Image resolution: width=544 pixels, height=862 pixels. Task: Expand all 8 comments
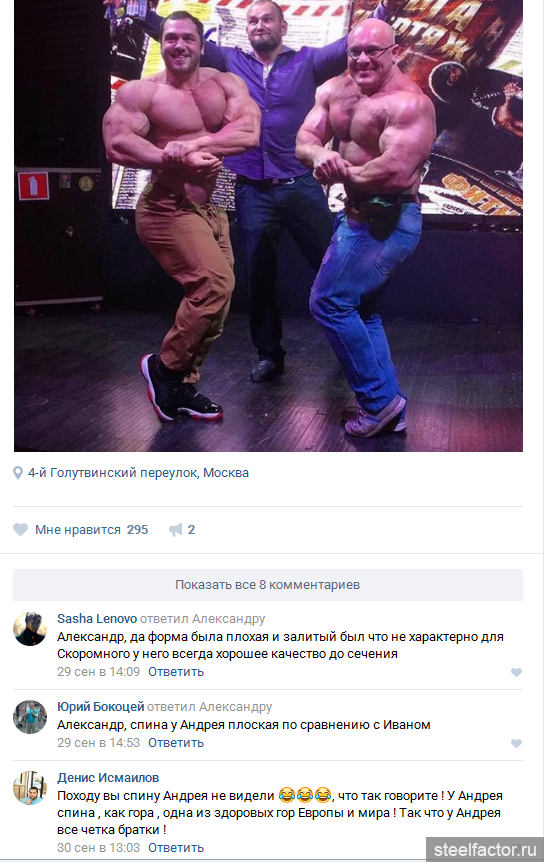268,584
